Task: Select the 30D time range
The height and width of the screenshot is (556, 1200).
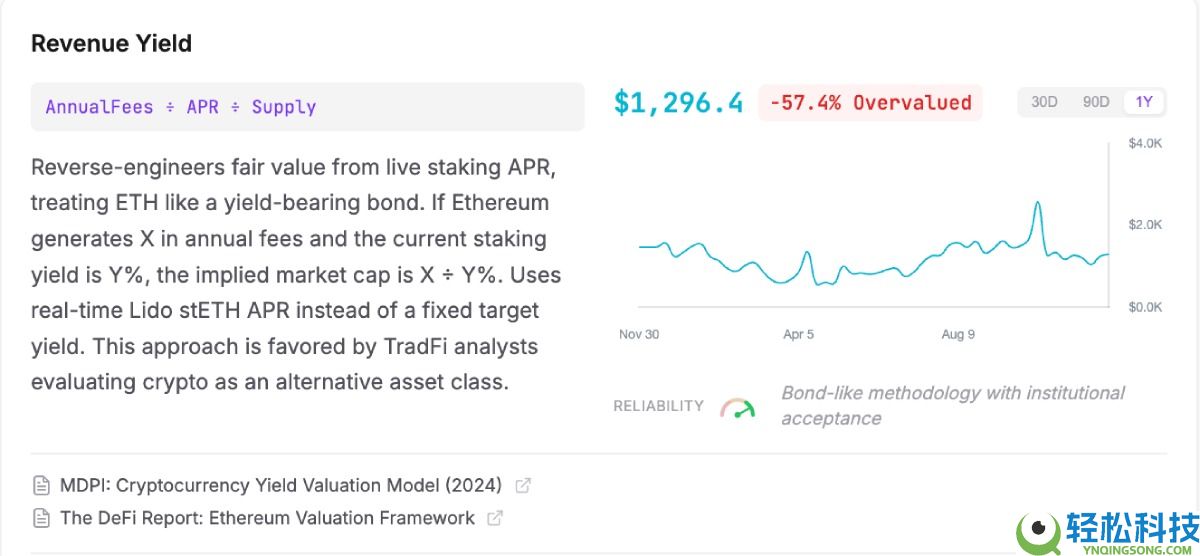Action: pyautogui.click(x=1044, y=102)
